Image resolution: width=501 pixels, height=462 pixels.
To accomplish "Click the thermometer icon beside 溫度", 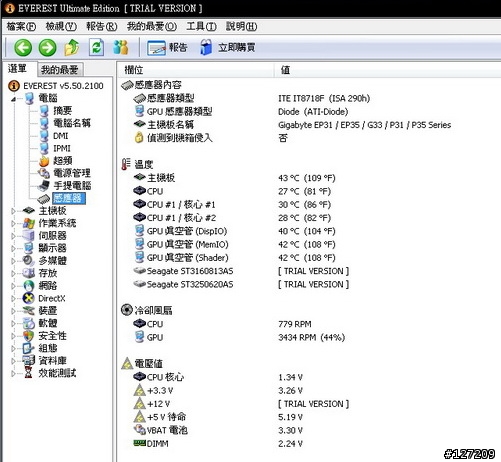I will click(x=126, y=164).
